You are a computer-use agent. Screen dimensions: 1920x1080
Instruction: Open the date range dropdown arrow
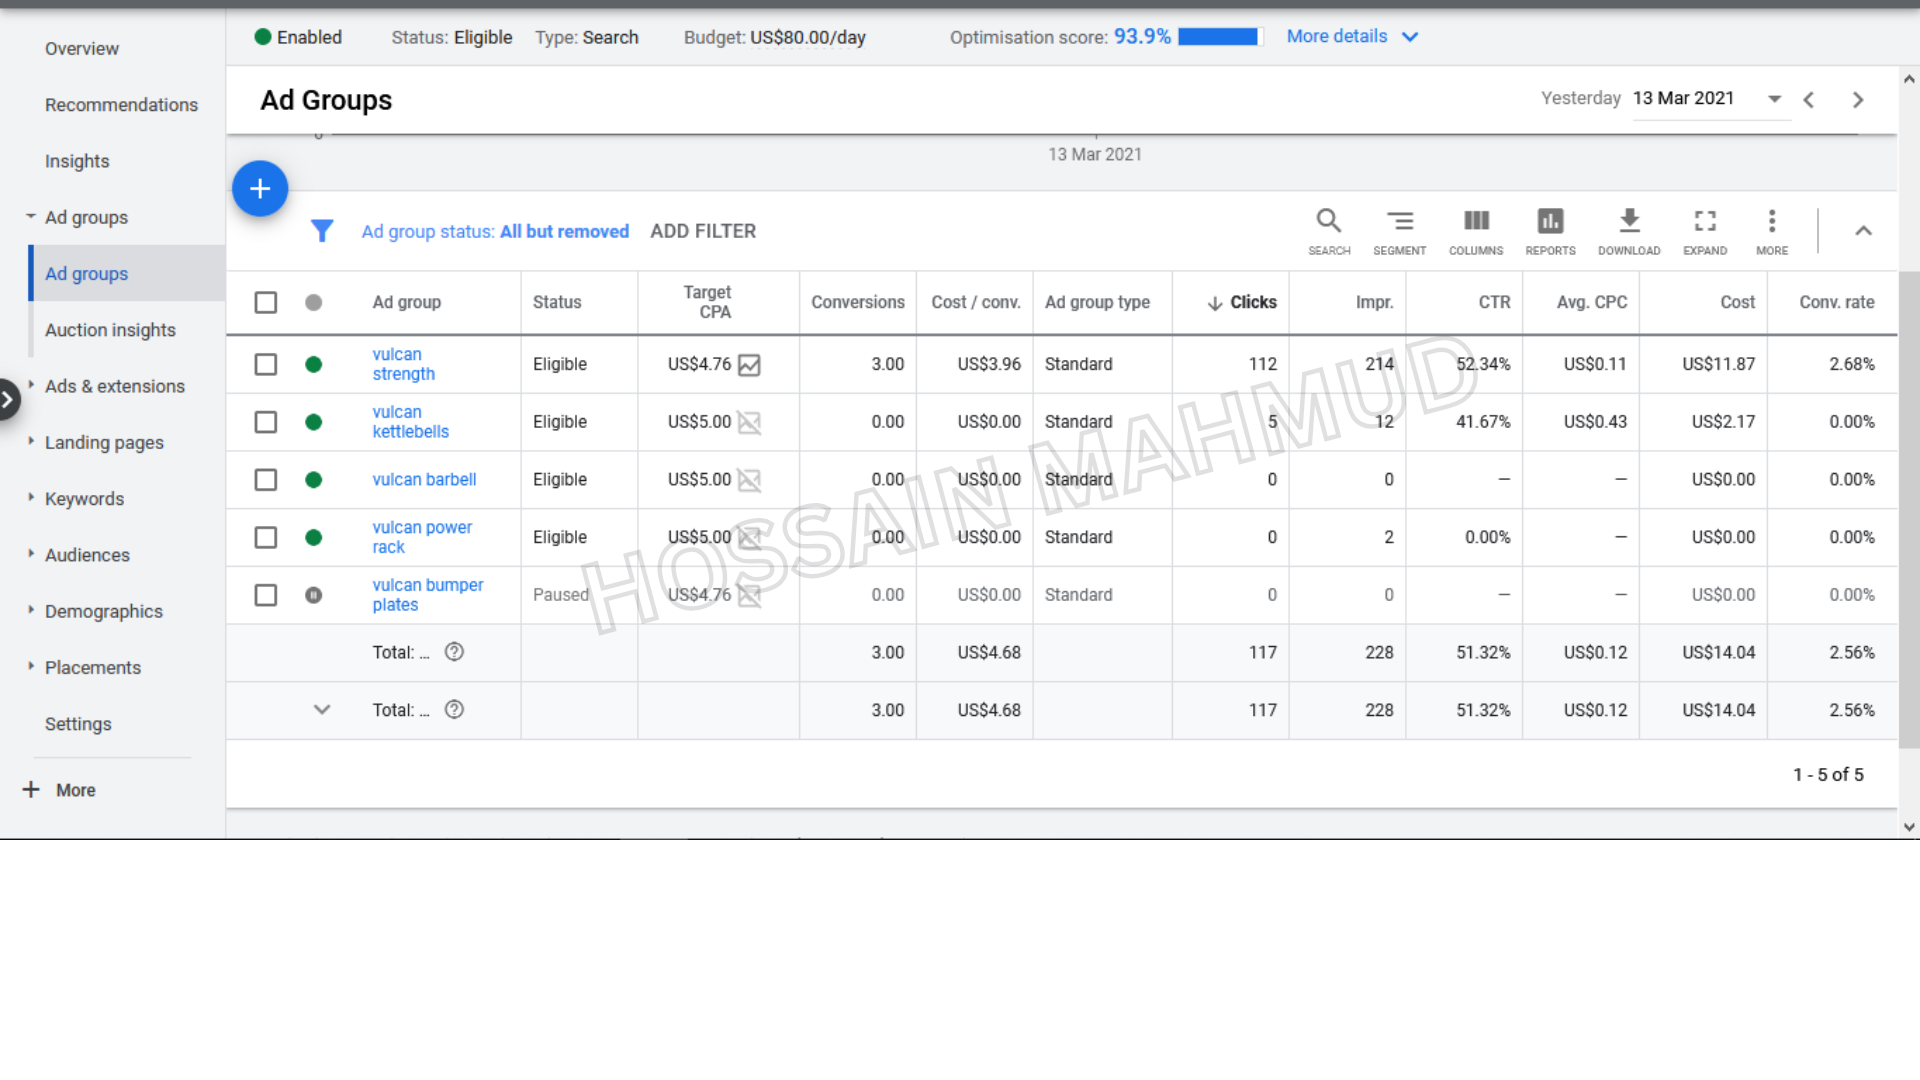tap(1774, 99)
